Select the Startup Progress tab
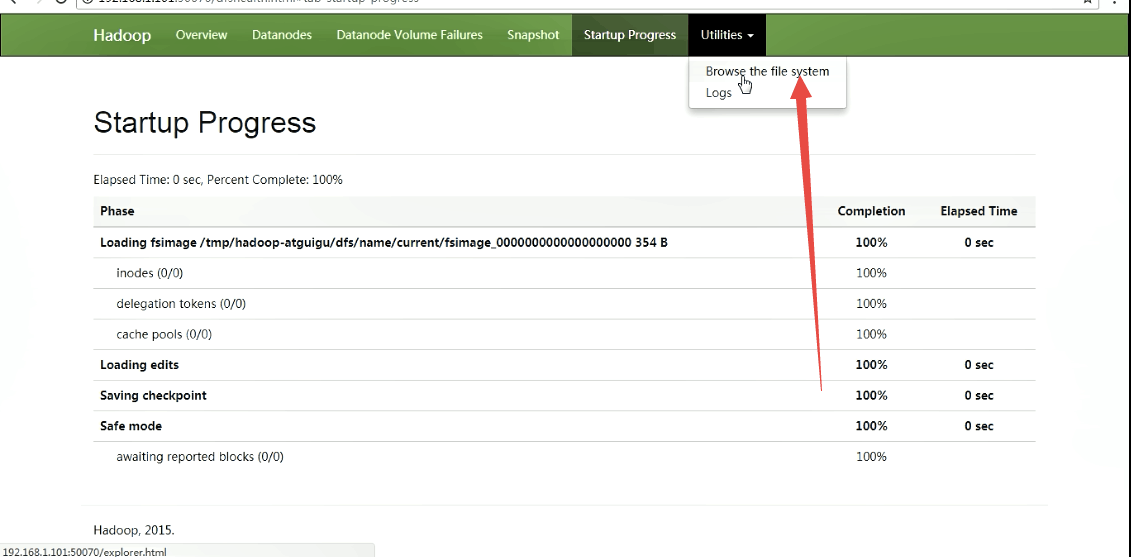 point(630,35)
